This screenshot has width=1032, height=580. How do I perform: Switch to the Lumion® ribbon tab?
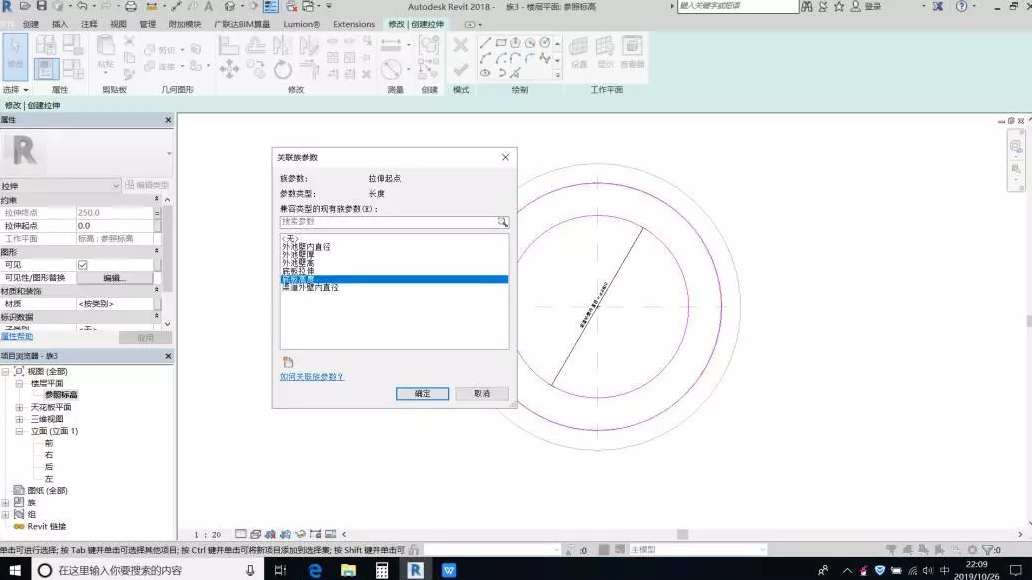pyautogui.click(x=301, y=24)
